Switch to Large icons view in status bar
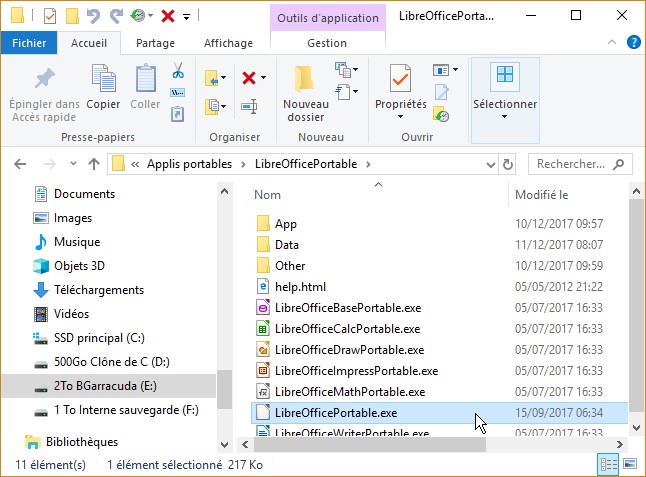 tap(630, 464)
